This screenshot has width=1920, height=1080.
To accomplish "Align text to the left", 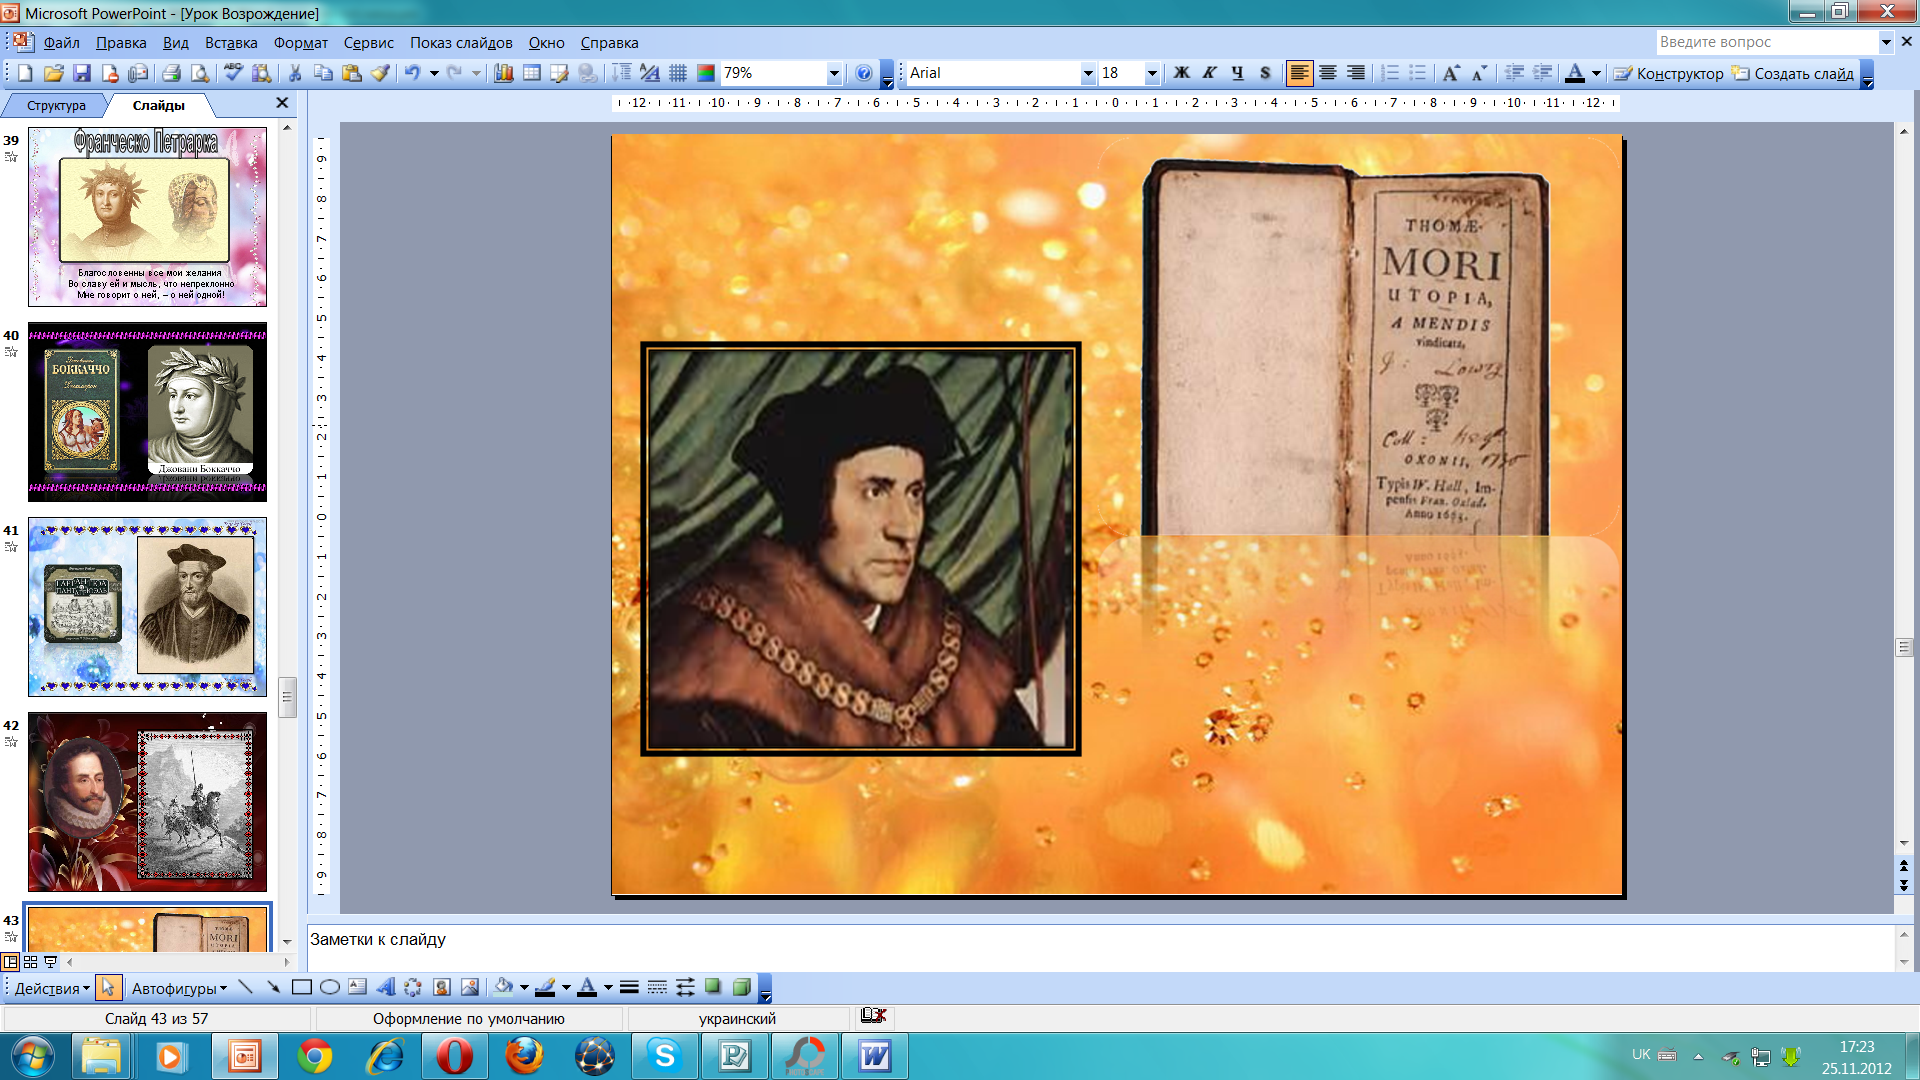I will pyautogui.click(x=1299, y=73).
